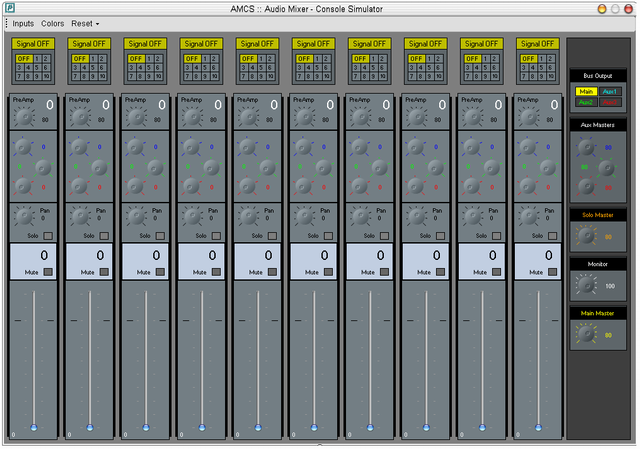Click the green aux knob on the second channel

(x=99, y=167)
